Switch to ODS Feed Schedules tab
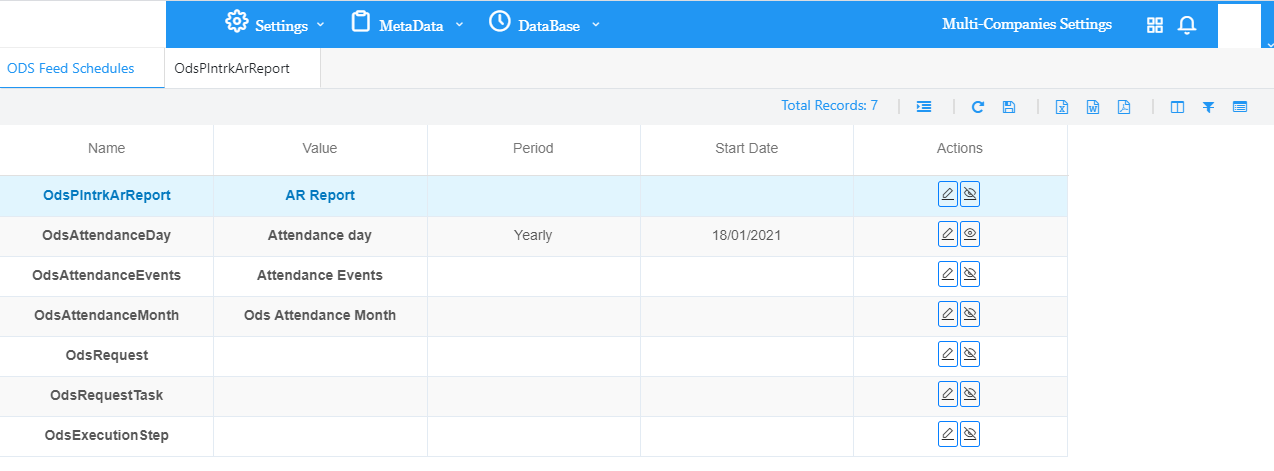This screenshot has height=471, width=1274. [x=70, y=69]
